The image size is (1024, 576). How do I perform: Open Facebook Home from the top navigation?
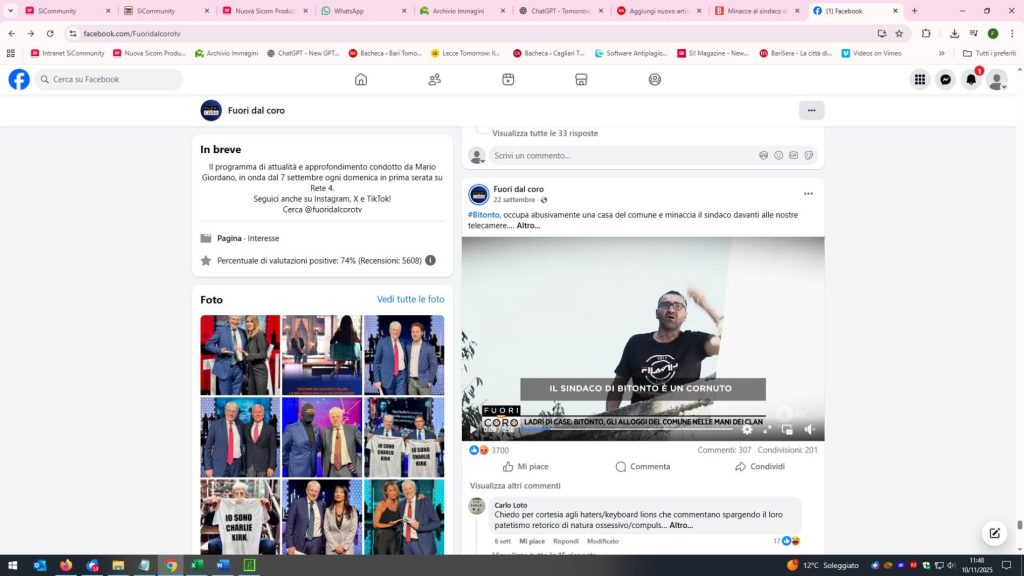[361, 80]
